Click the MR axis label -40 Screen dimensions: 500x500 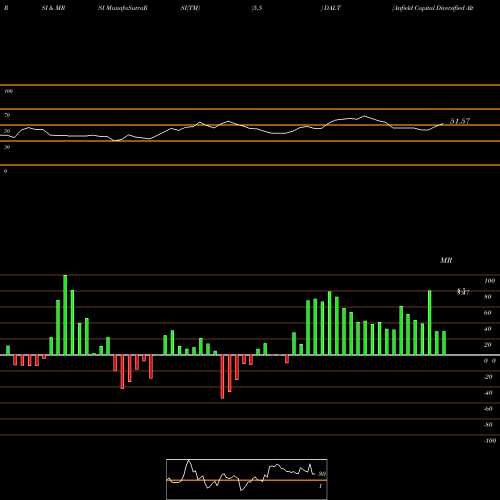(488, 393)
